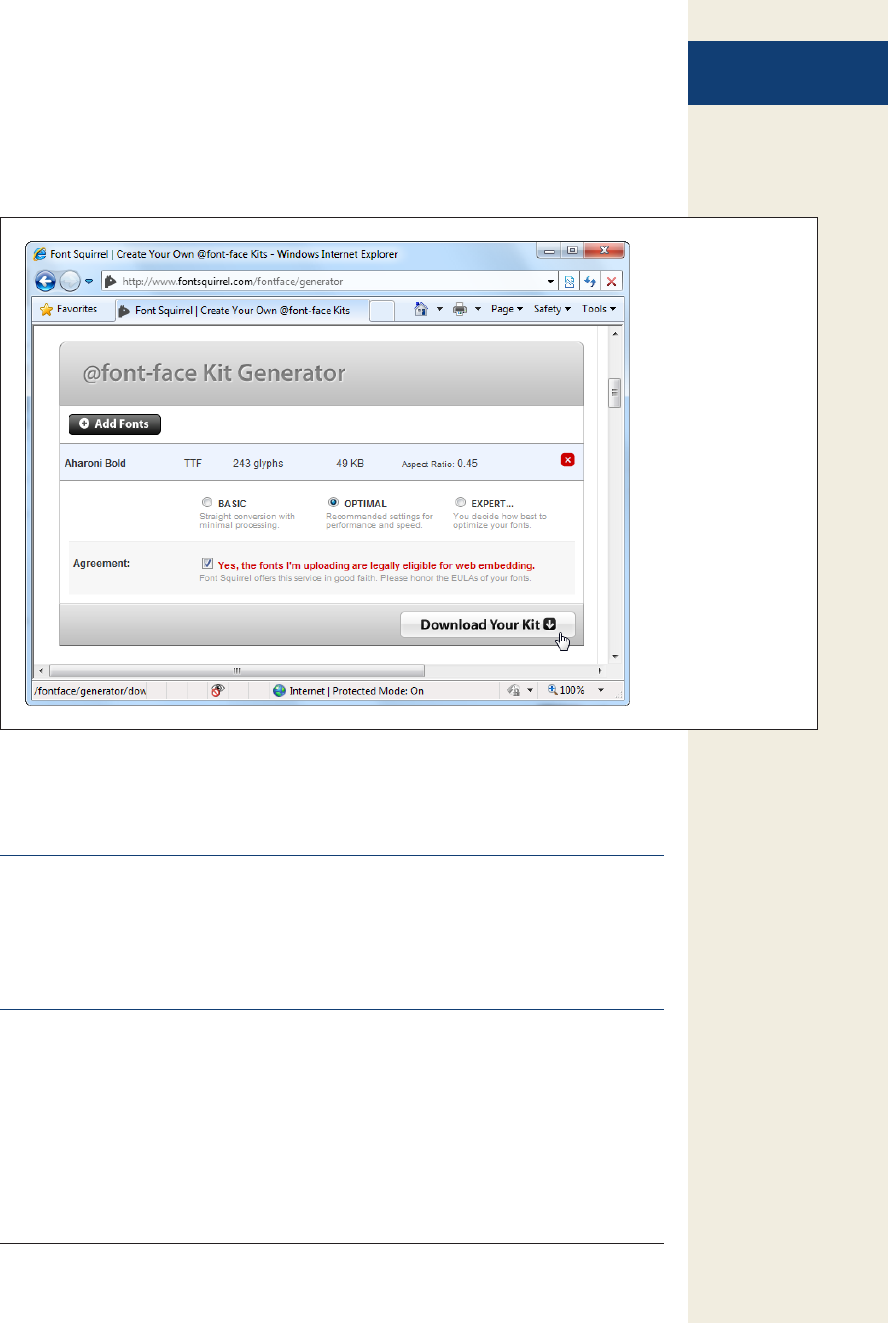Open the Safety menu
This screenshot has width=888, height=1323.
pos(552,310)
